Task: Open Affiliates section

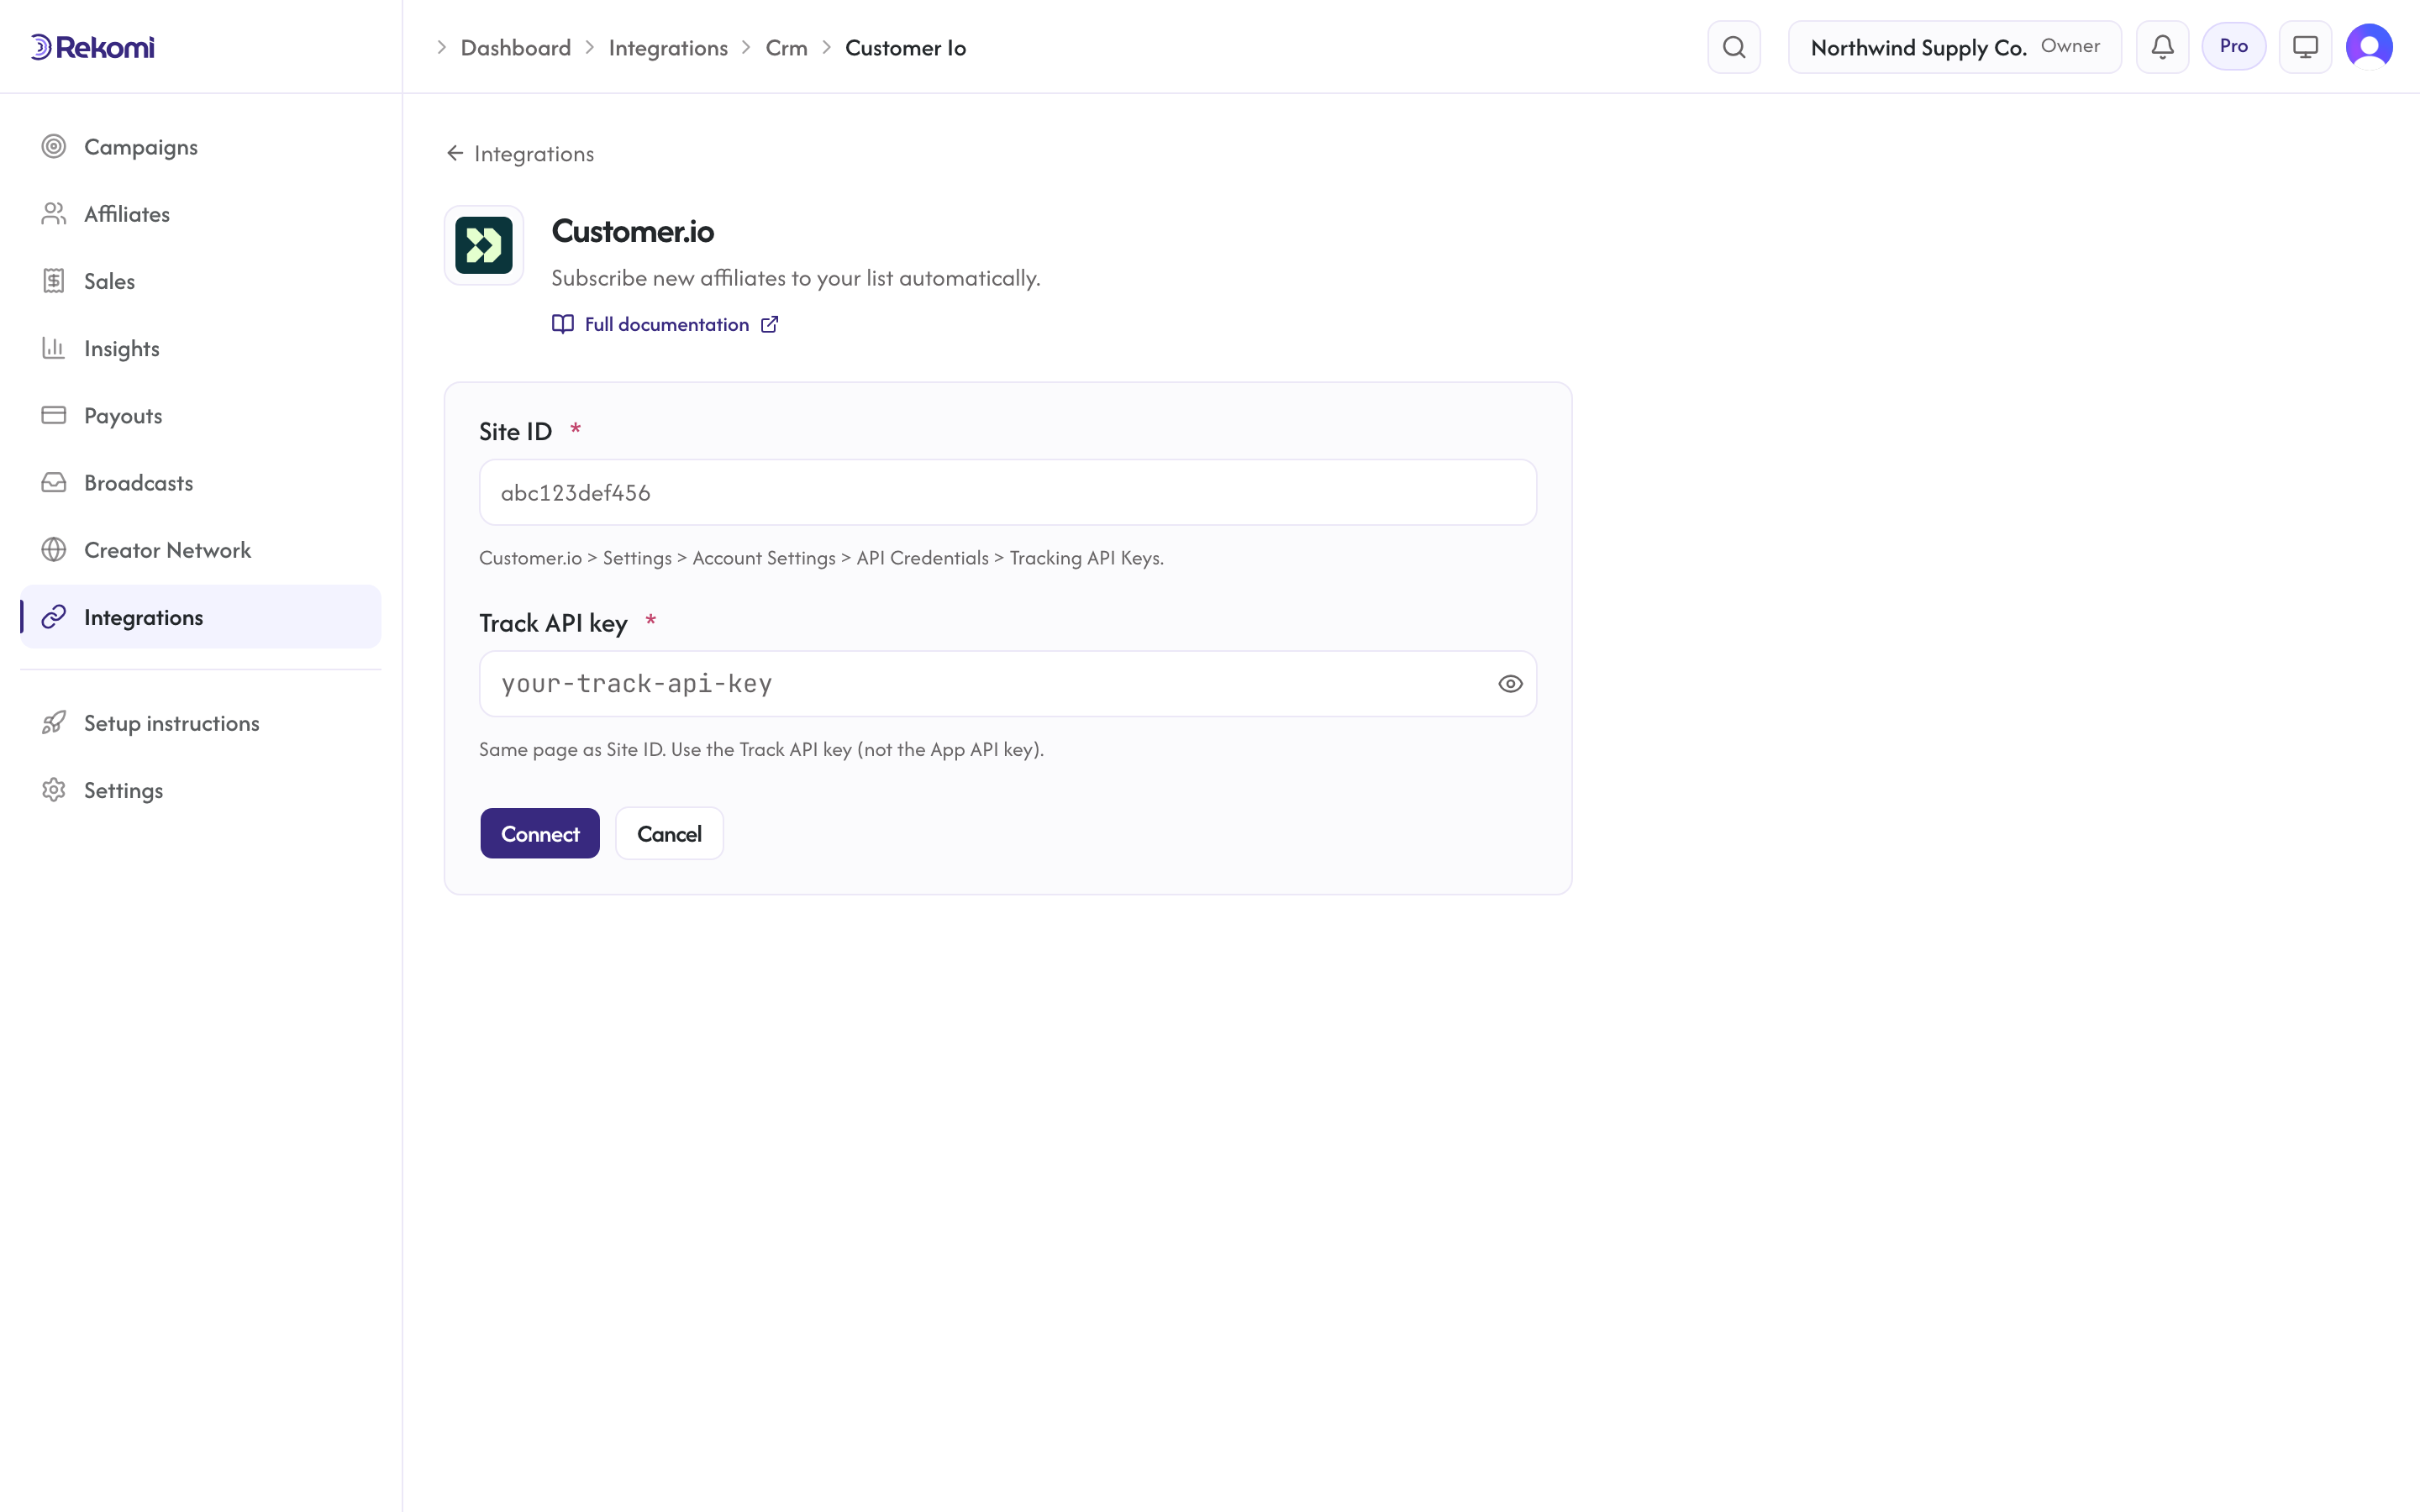Action: tap(200, 214)
